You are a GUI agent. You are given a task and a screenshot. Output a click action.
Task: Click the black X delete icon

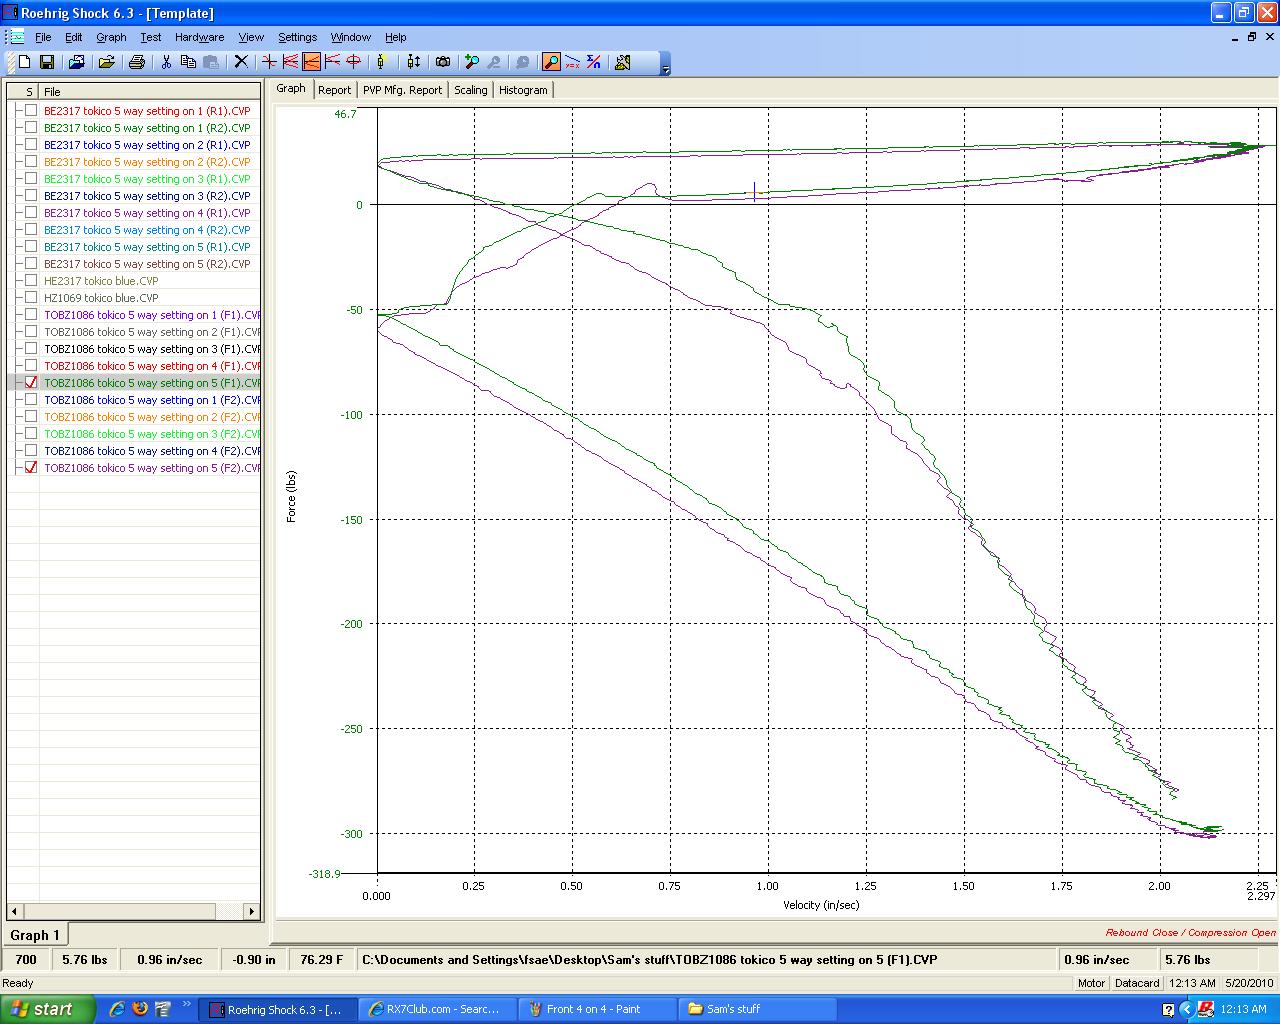point(240,62)
